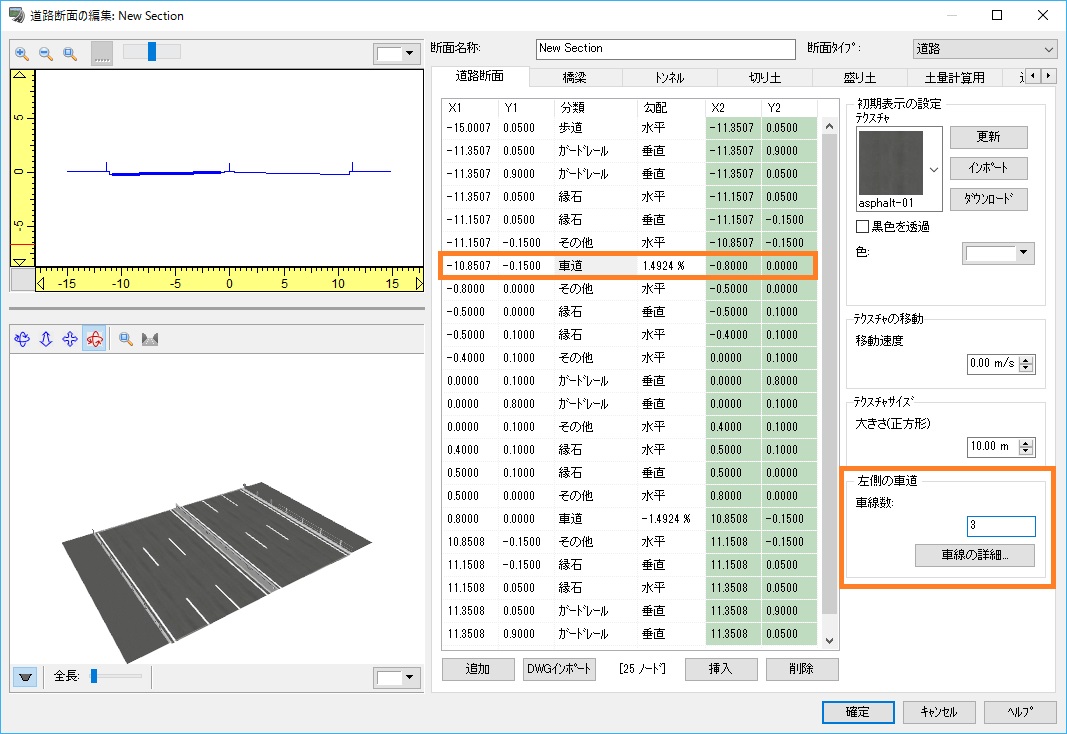Select the four-way pan tool

click(70, 339)
